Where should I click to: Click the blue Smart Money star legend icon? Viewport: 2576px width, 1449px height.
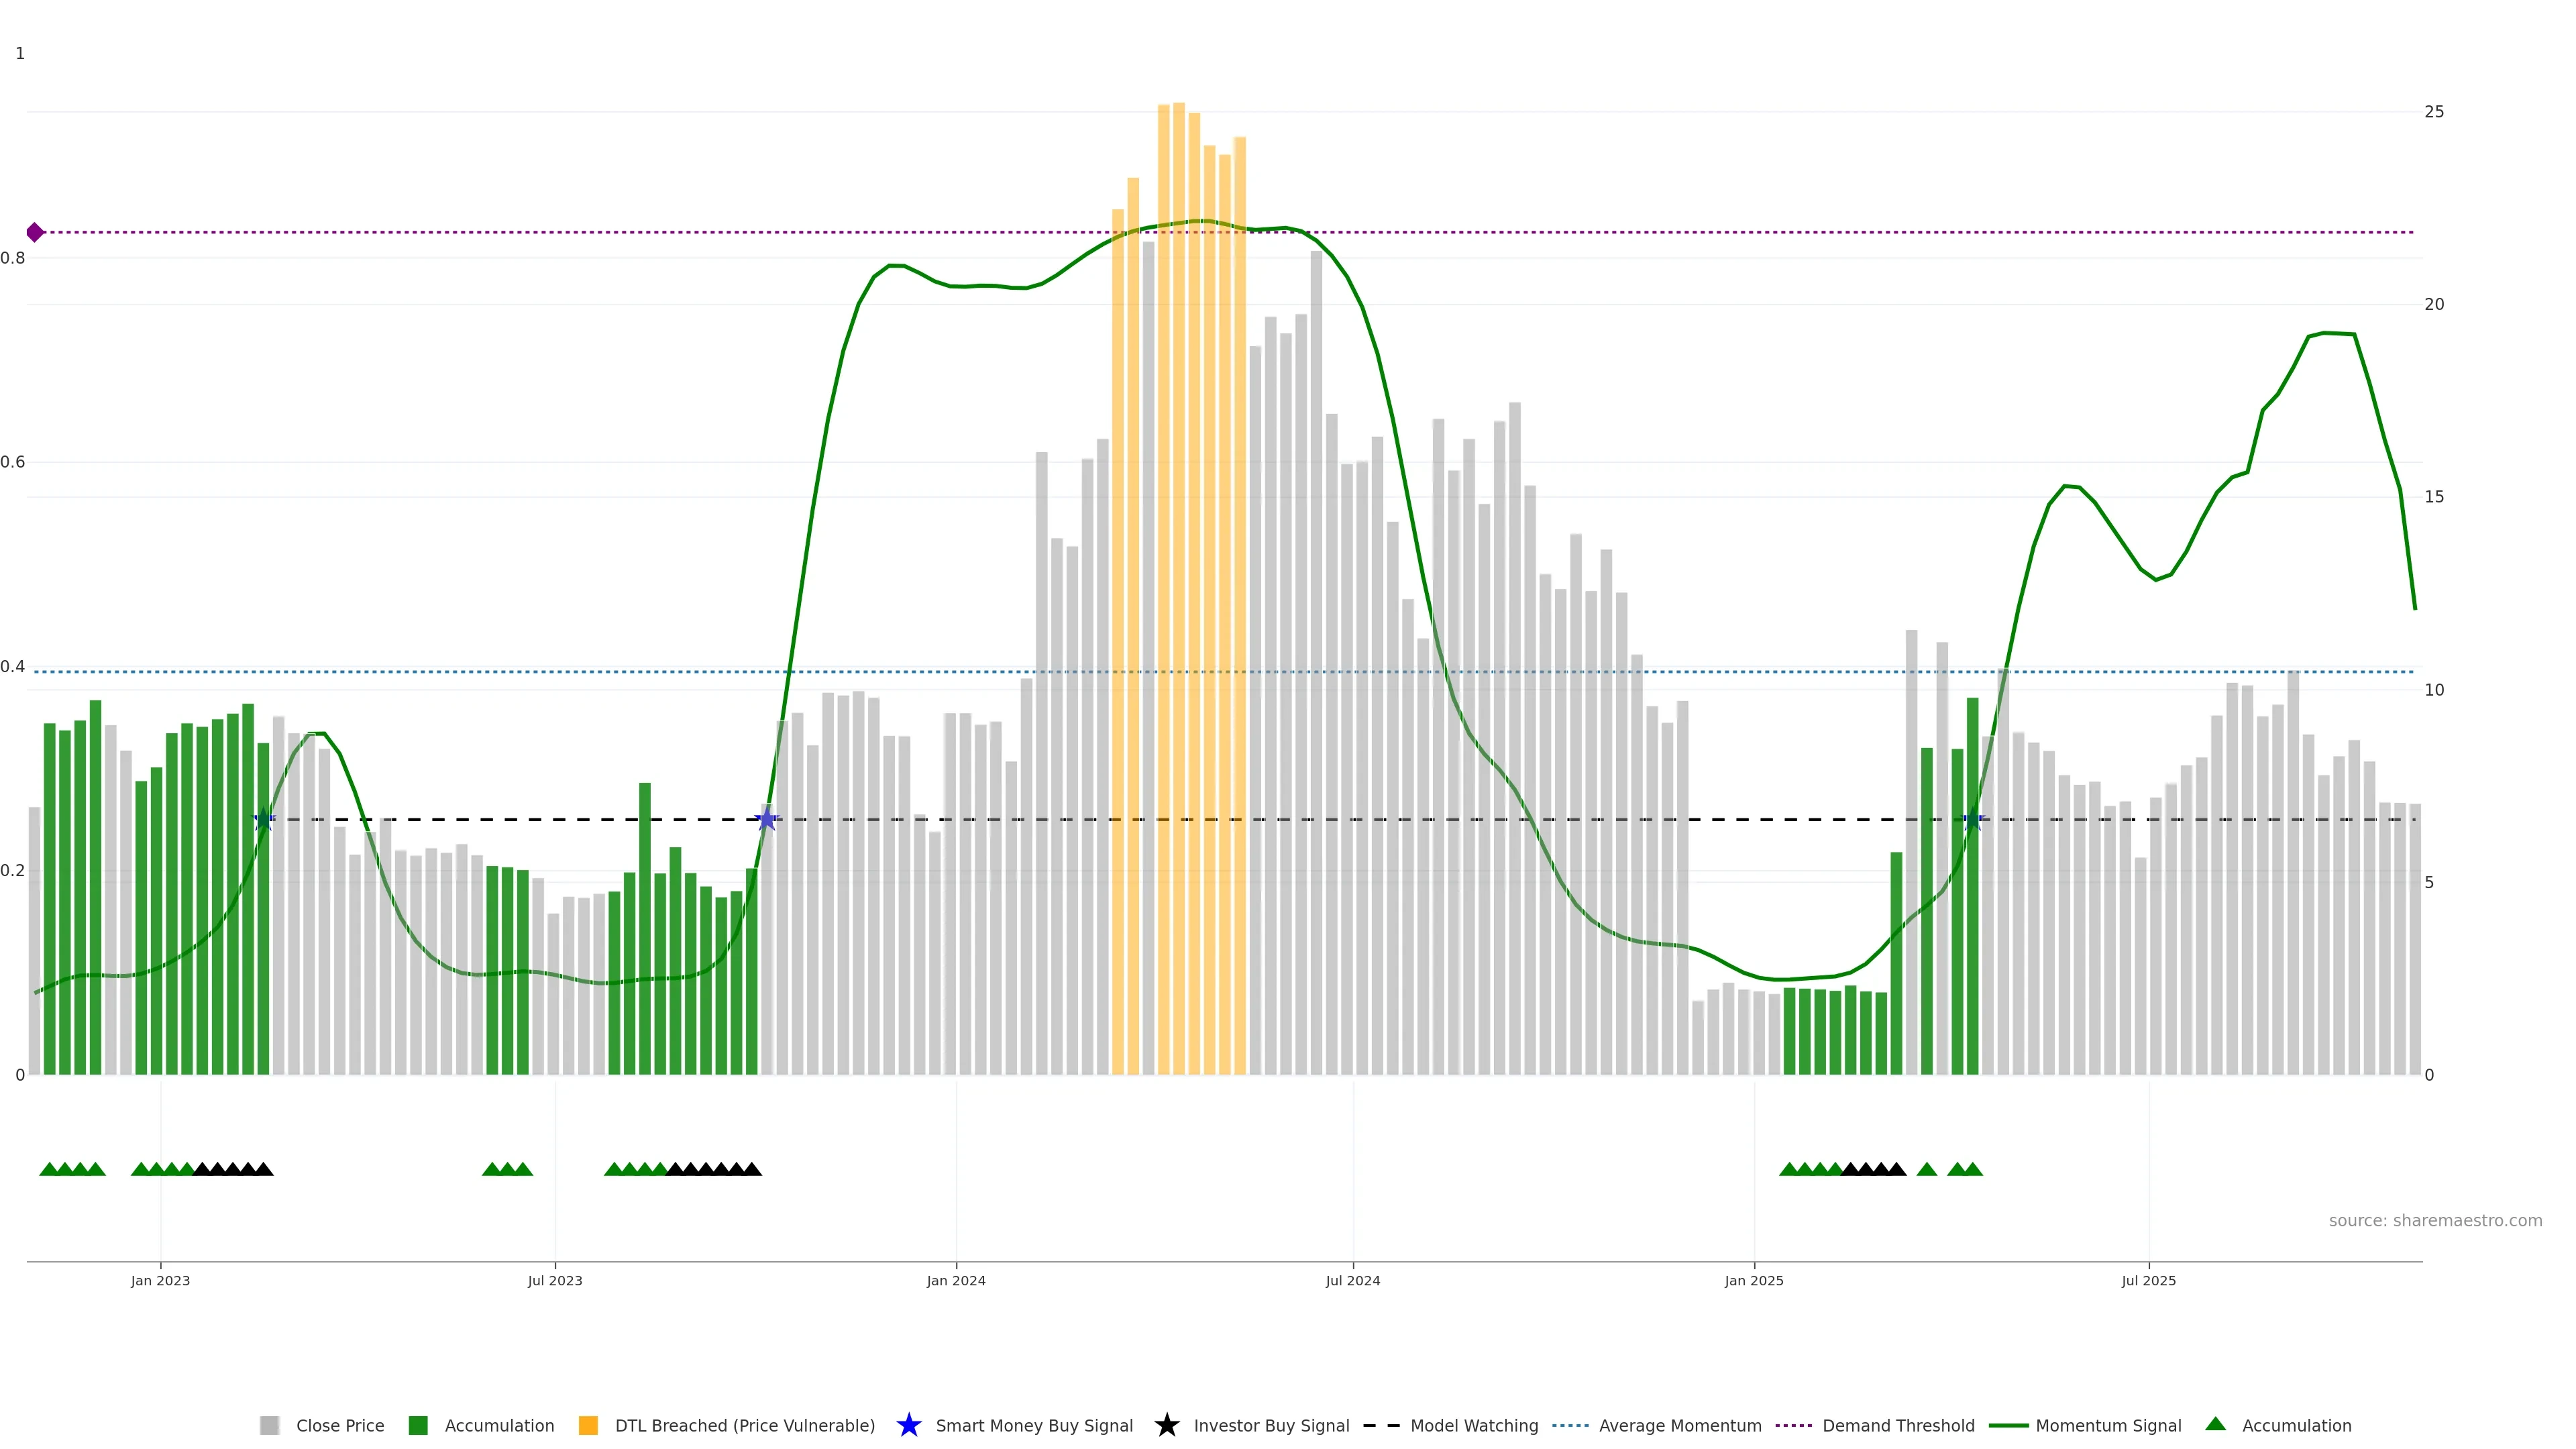tap(908, 1425)
